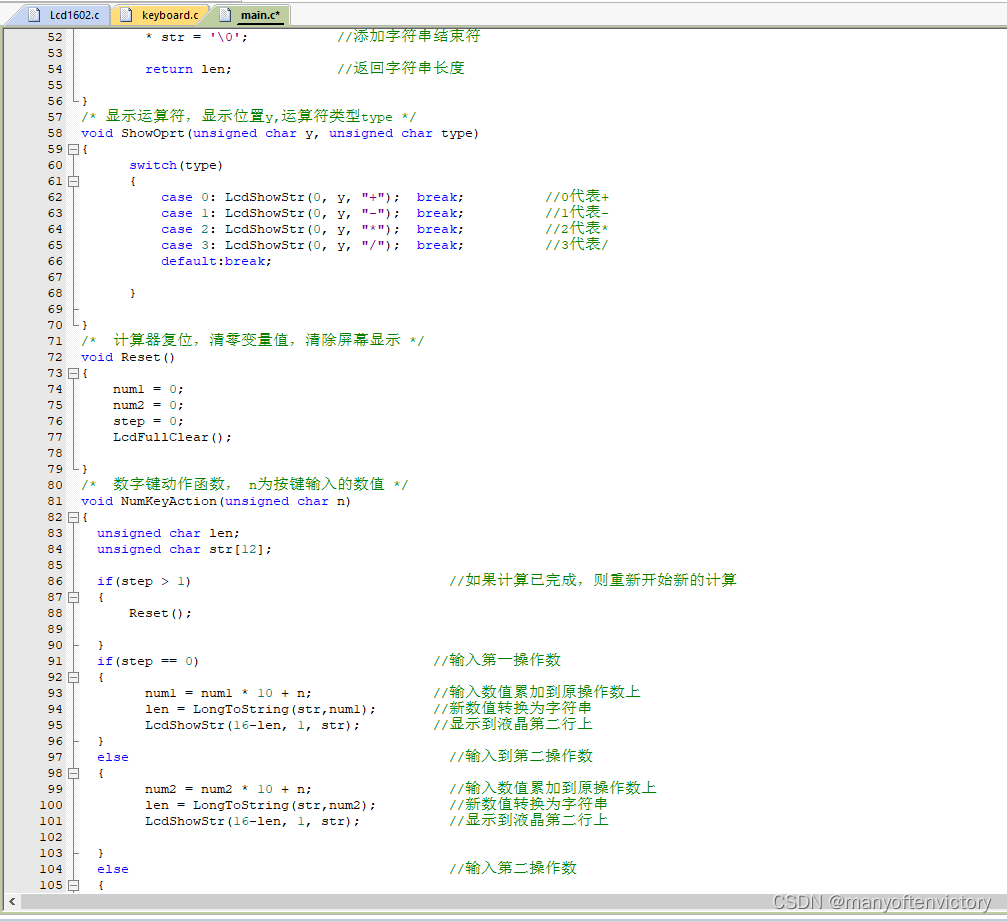Collapse fold marker at line 105
Screen dimensions: 1007x922
[x=73, y=885]
